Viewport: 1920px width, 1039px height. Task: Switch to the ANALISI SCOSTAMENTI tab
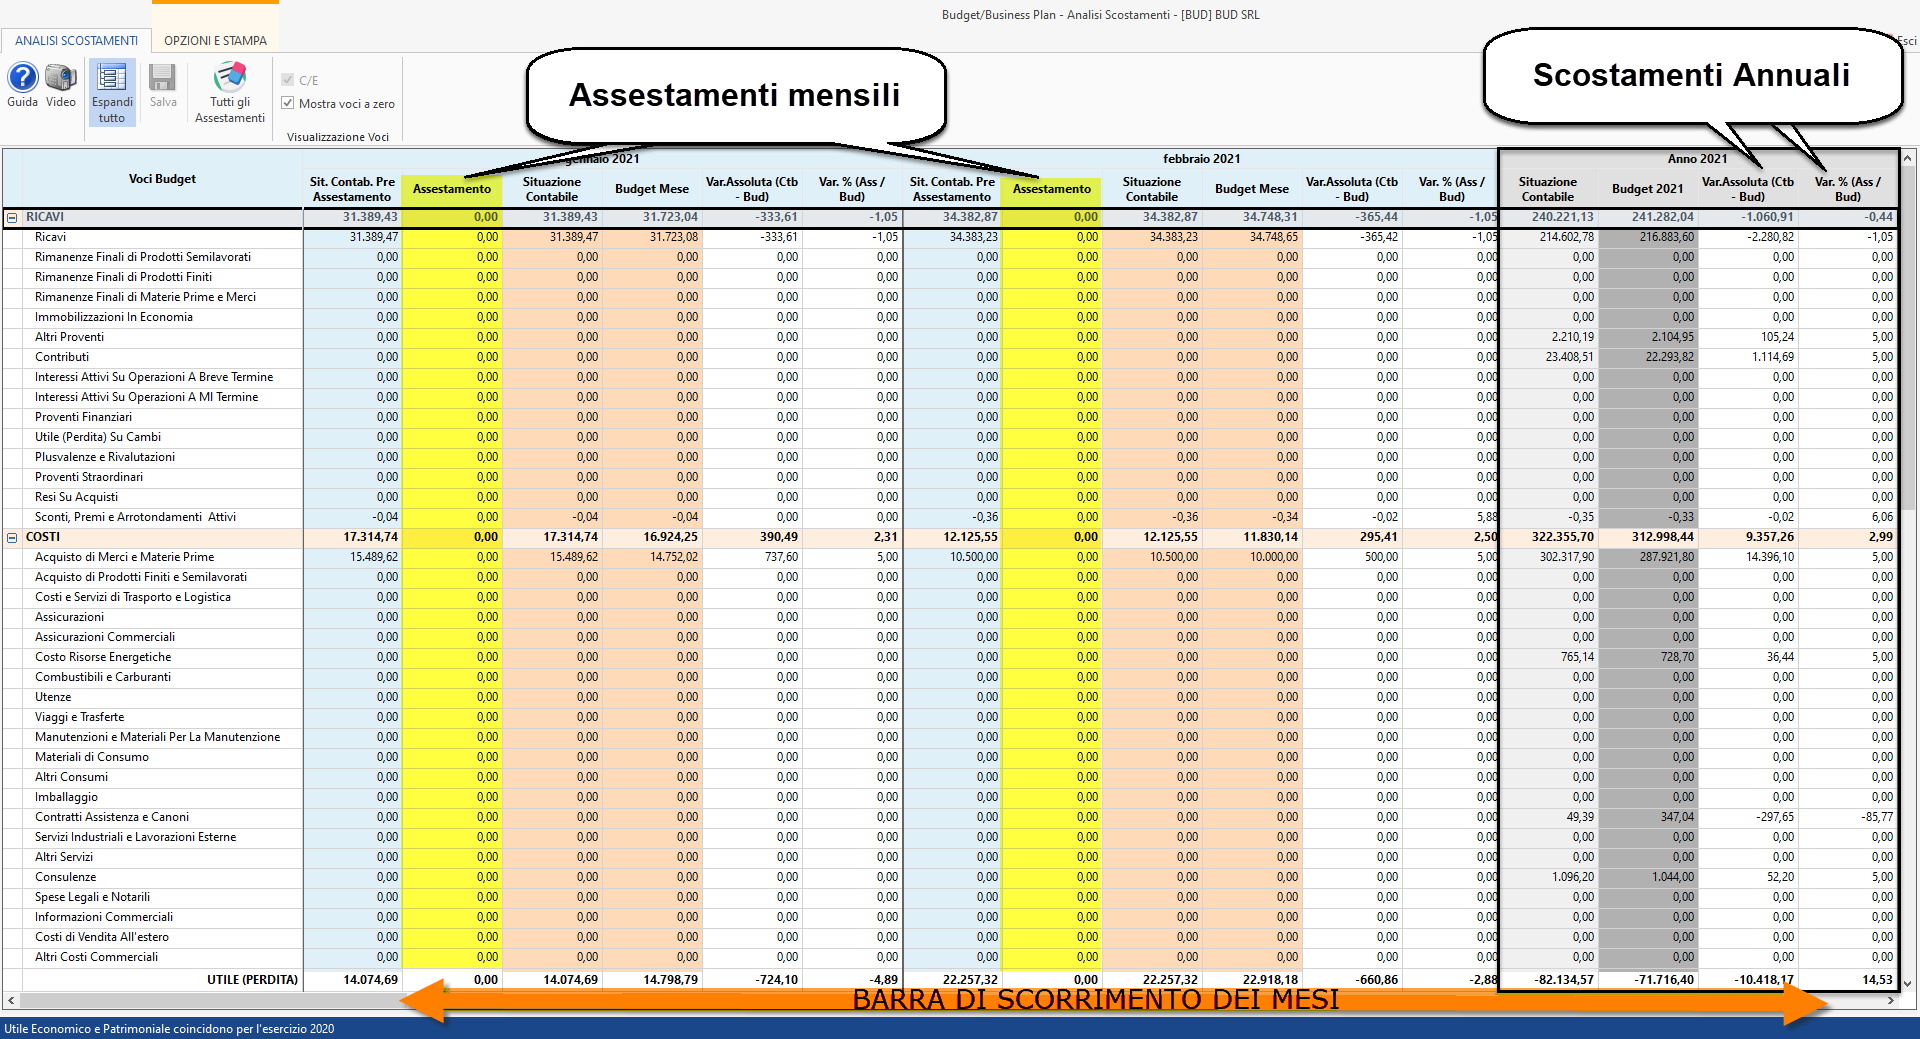[76, 41]
